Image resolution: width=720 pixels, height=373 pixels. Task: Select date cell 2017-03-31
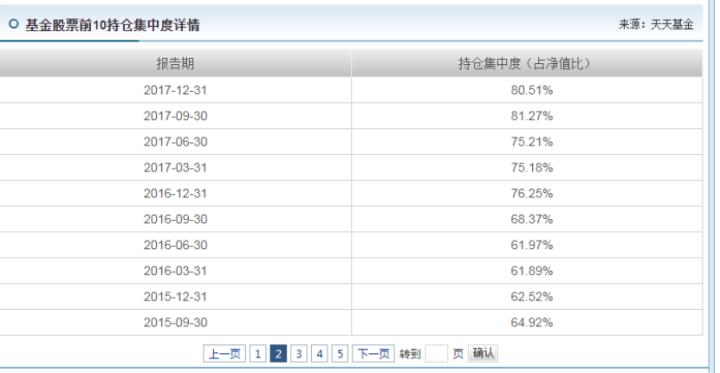tap(175, 168)
